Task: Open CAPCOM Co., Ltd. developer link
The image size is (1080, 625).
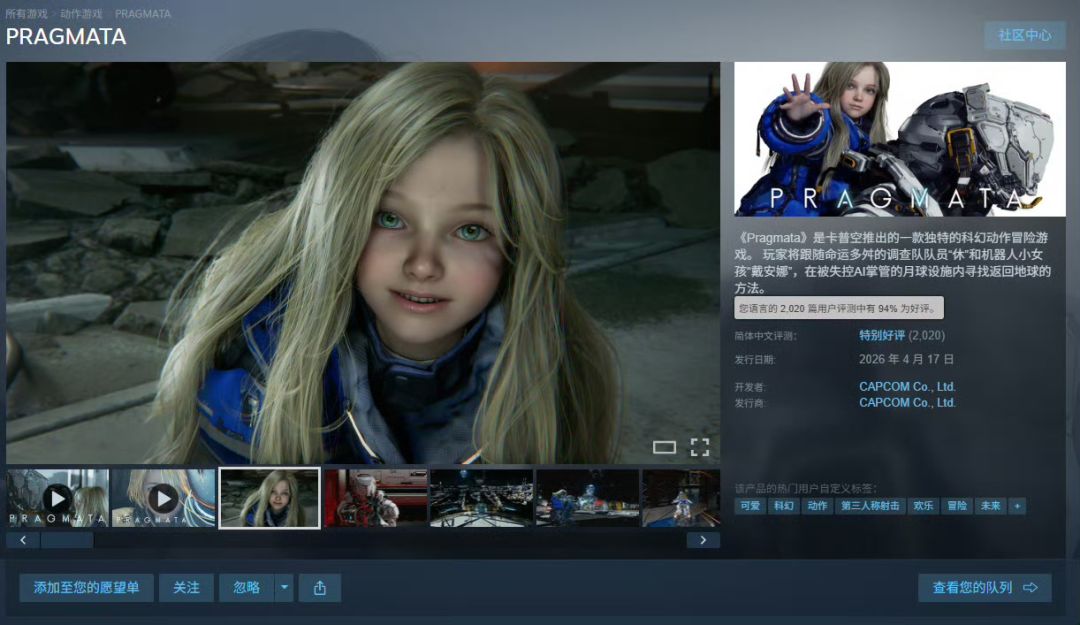Action: coord(907,387)
